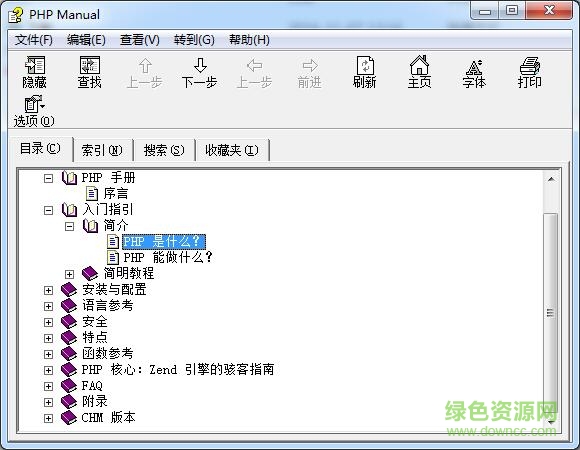Click page icon beside PHP 能做什么?

tap(113, 257)
